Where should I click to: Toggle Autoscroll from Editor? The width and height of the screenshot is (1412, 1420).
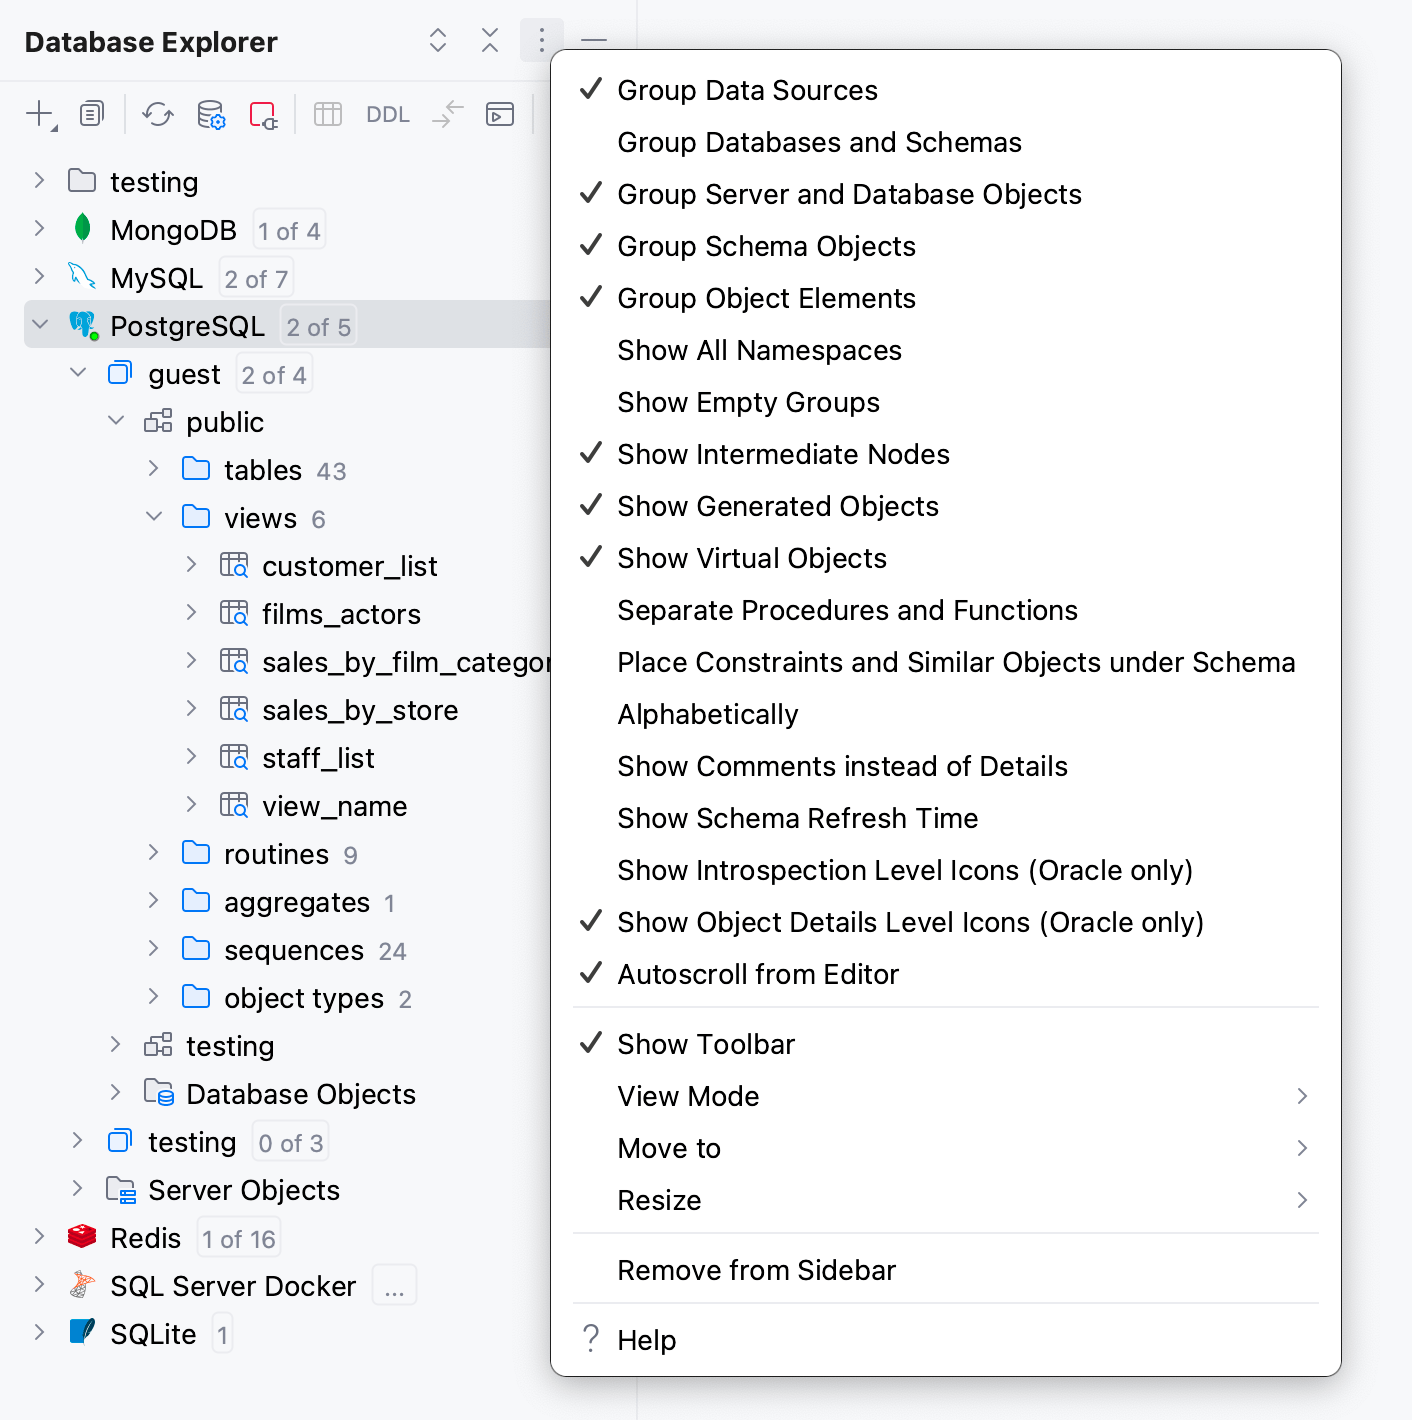pos(945,974)
